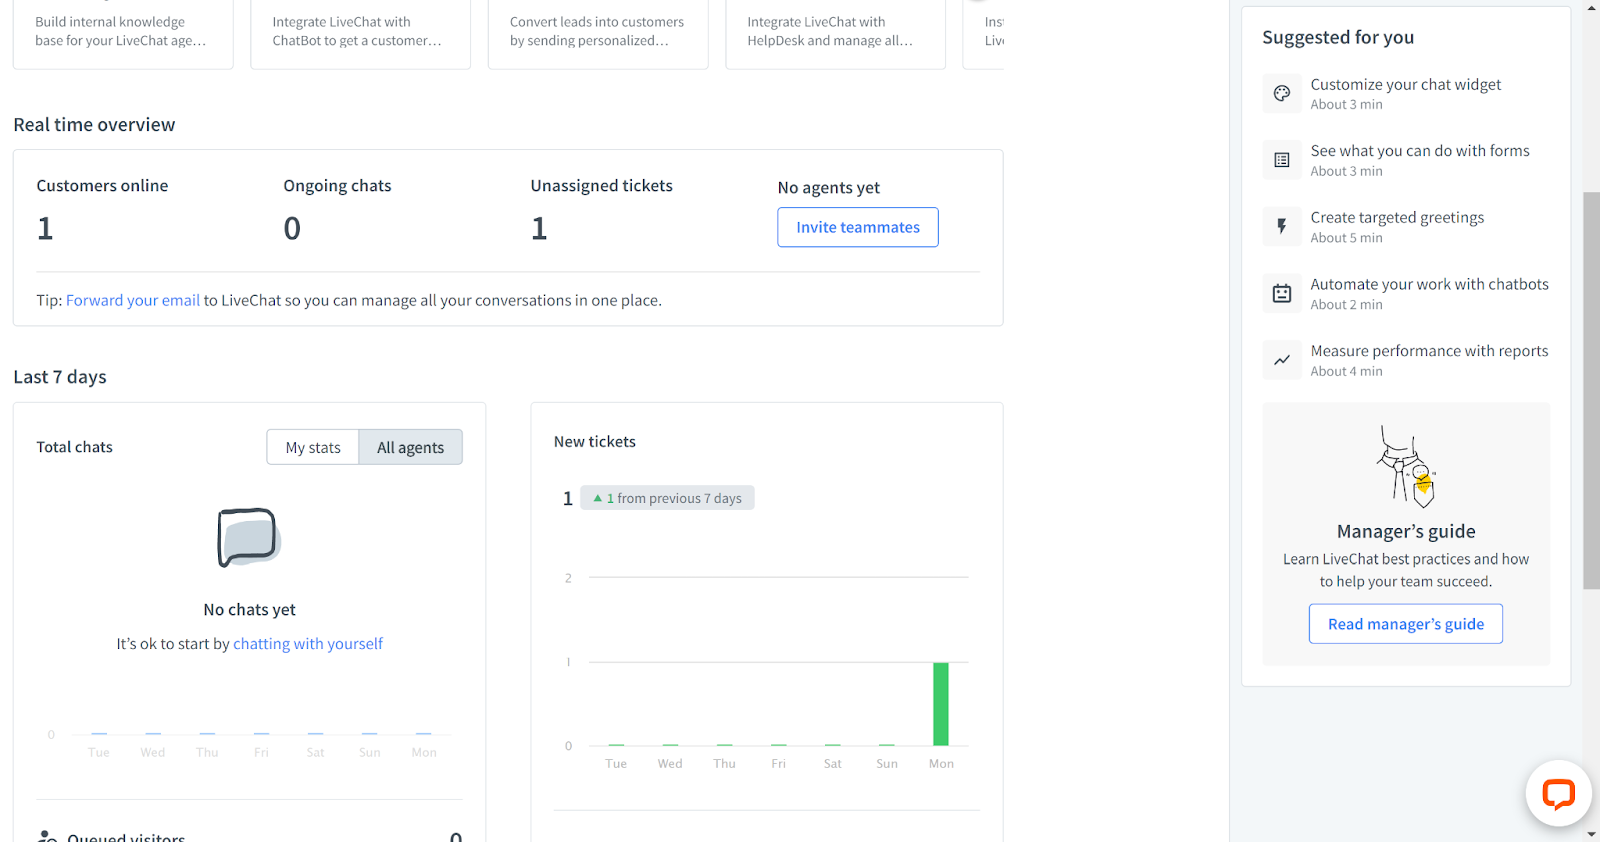This screenshot has height=842, width=1600.
Task: Click the palette icon for chat widget customization
Action: pos(1281,94)
